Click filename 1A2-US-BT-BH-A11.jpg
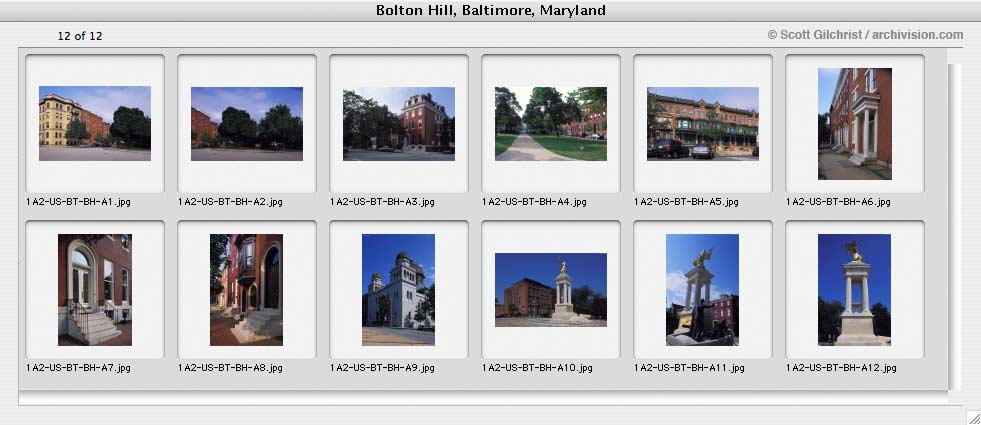Screen dimensions: 981x425 689,368
